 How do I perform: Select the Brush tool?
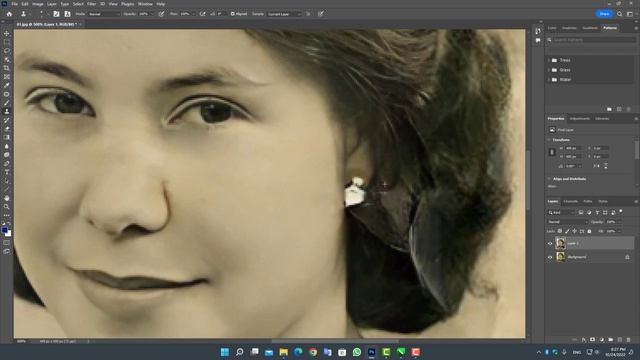click(x=7, y=103)
